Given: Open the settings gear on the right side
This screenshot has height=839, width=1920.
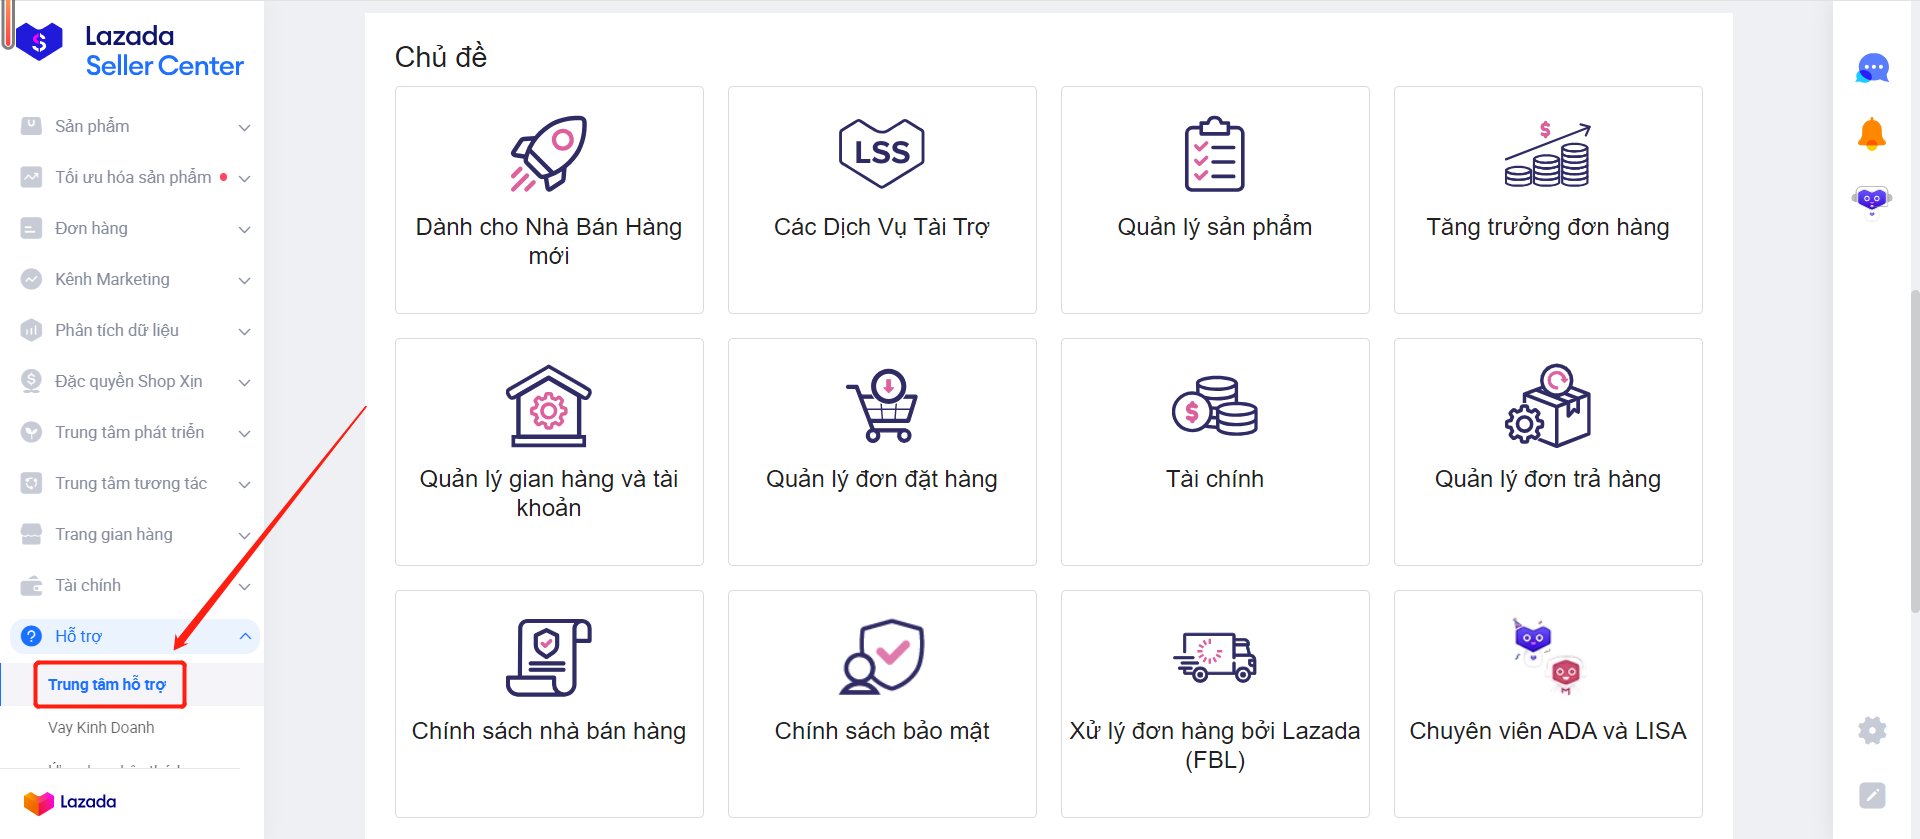Looking at the screenshot, I should [1872, 731].
